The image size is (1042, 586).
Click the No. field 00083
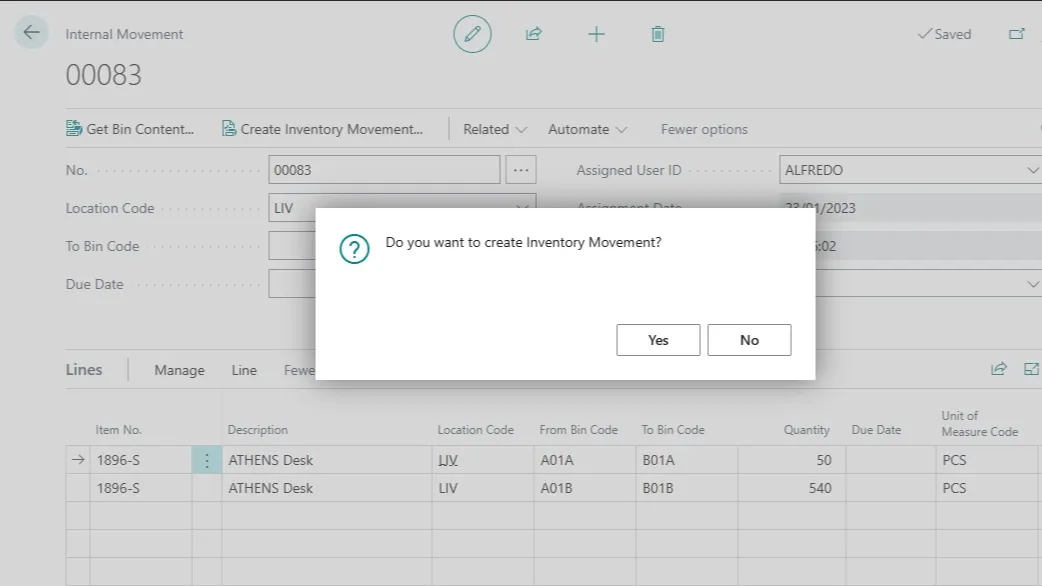[x=384, y=170]
